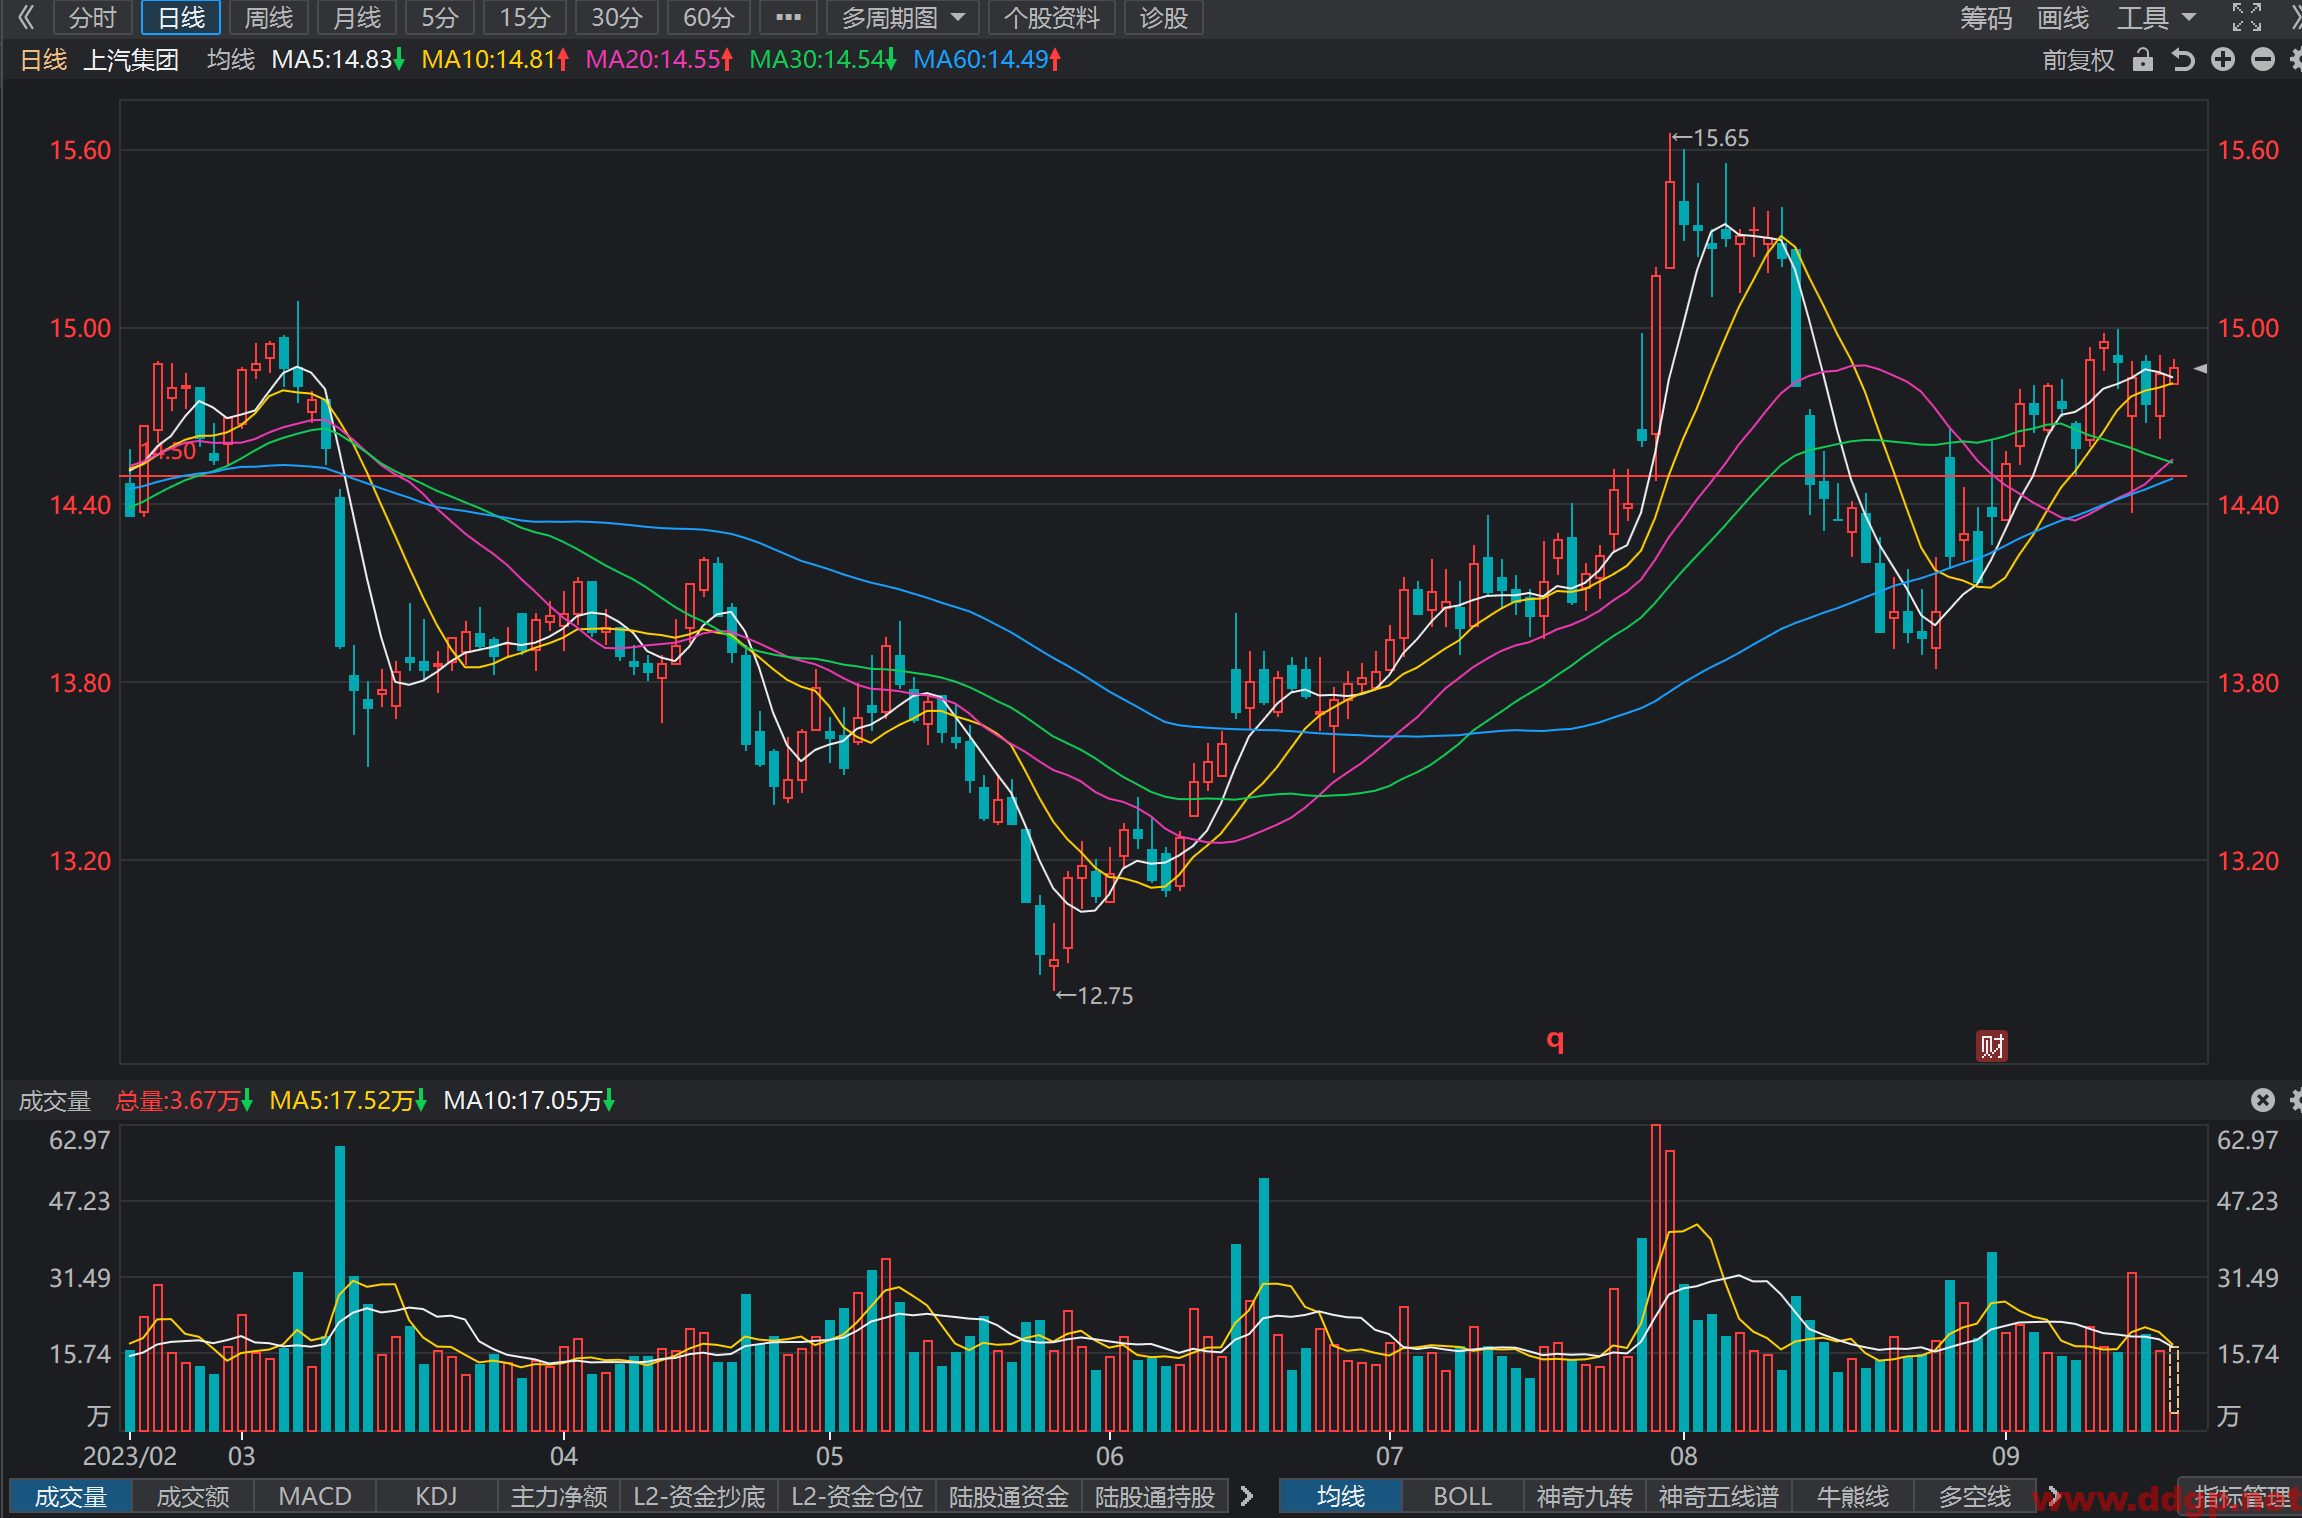Screen dimensions: 2302x1518
Task: Click volume MA5:17.52万 label
Action: (x=348, y=1101)
